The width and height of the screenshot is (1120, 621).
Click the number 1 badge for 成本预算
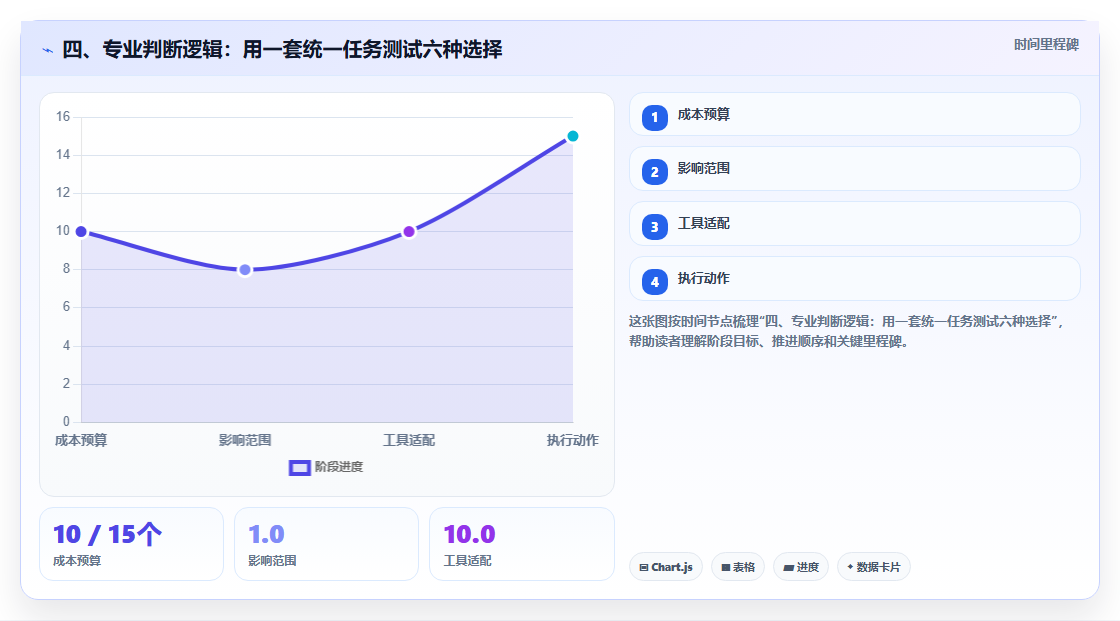tap(654, 117)
